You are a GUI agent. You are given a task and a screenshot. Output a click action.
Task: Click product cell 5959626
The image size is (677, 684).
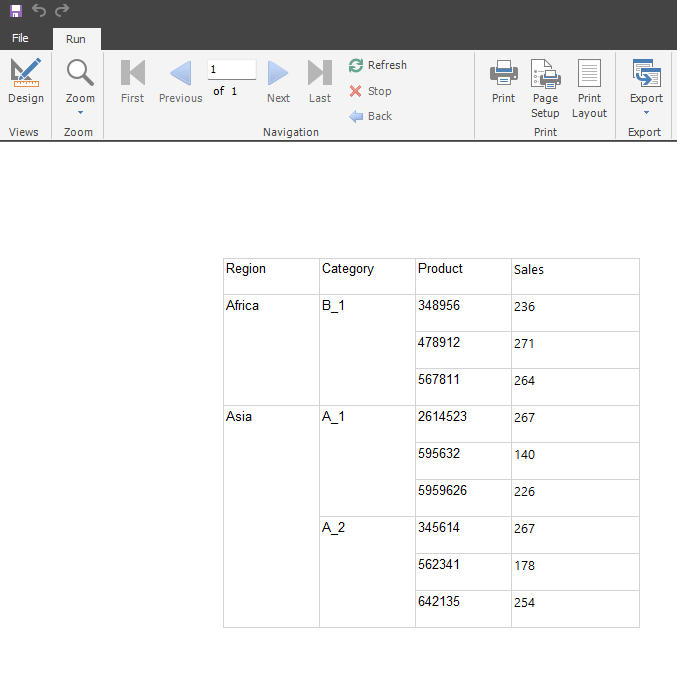[x=463, y=498]
